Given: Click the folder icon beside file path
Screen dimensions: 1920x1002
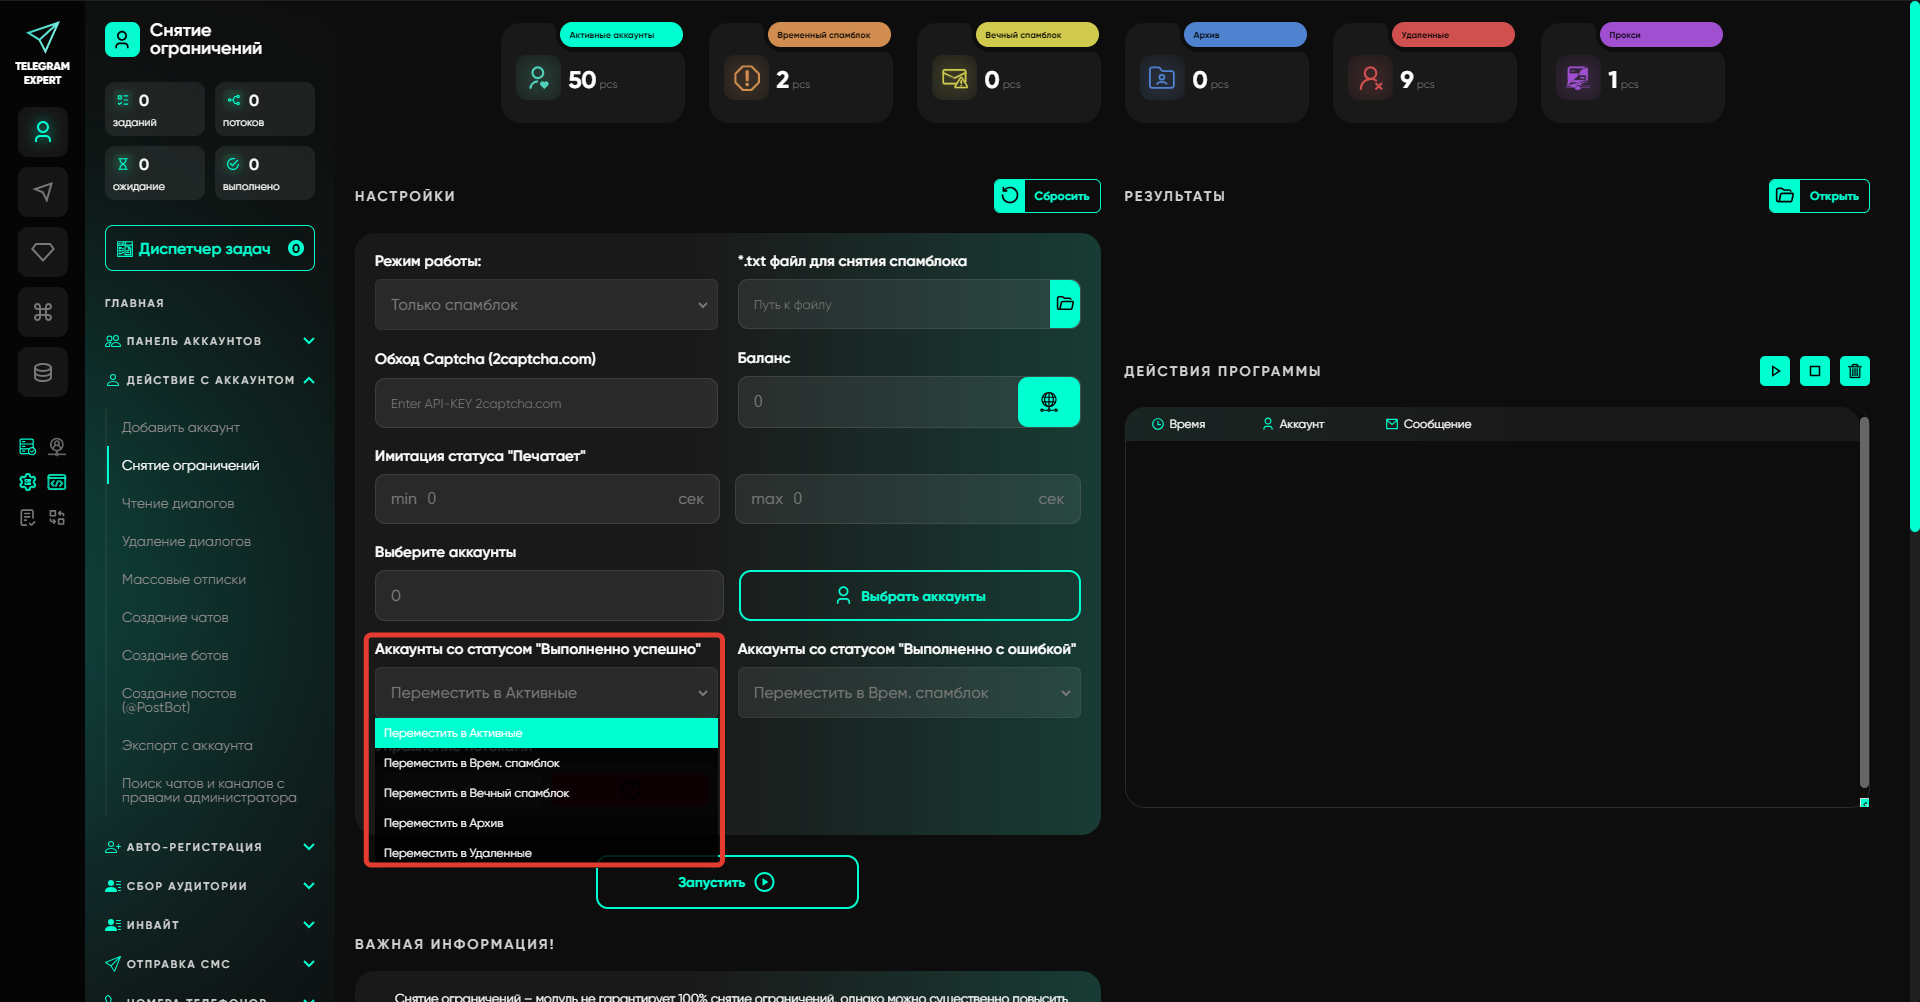Looking at the screenshot, I should [1065, 304].
